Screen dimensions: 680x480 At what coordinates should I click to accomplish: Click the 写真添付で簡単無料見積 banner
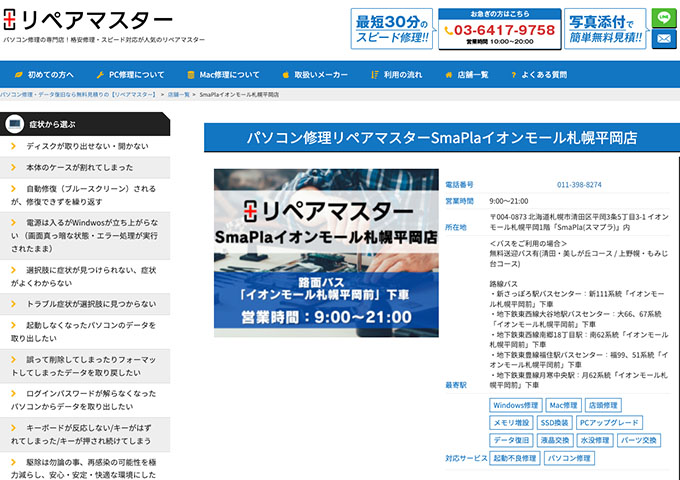coord(606,29)
